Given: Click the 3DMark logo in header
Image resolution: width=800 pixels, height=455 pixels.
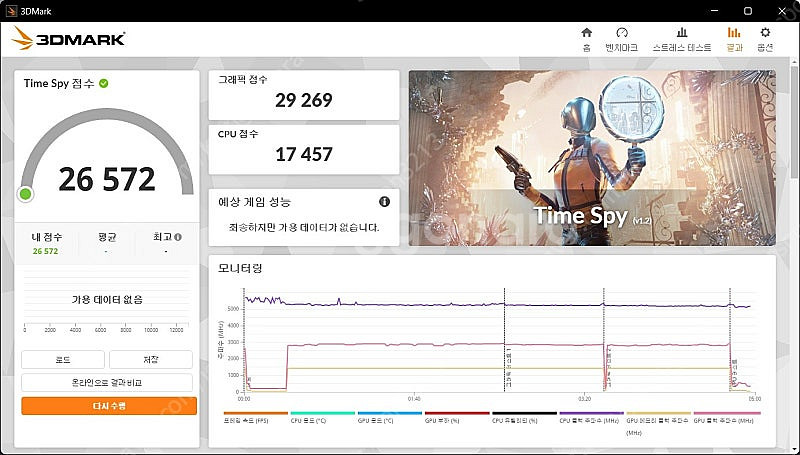Looking at the screenshot, I should tap(69, 38).
